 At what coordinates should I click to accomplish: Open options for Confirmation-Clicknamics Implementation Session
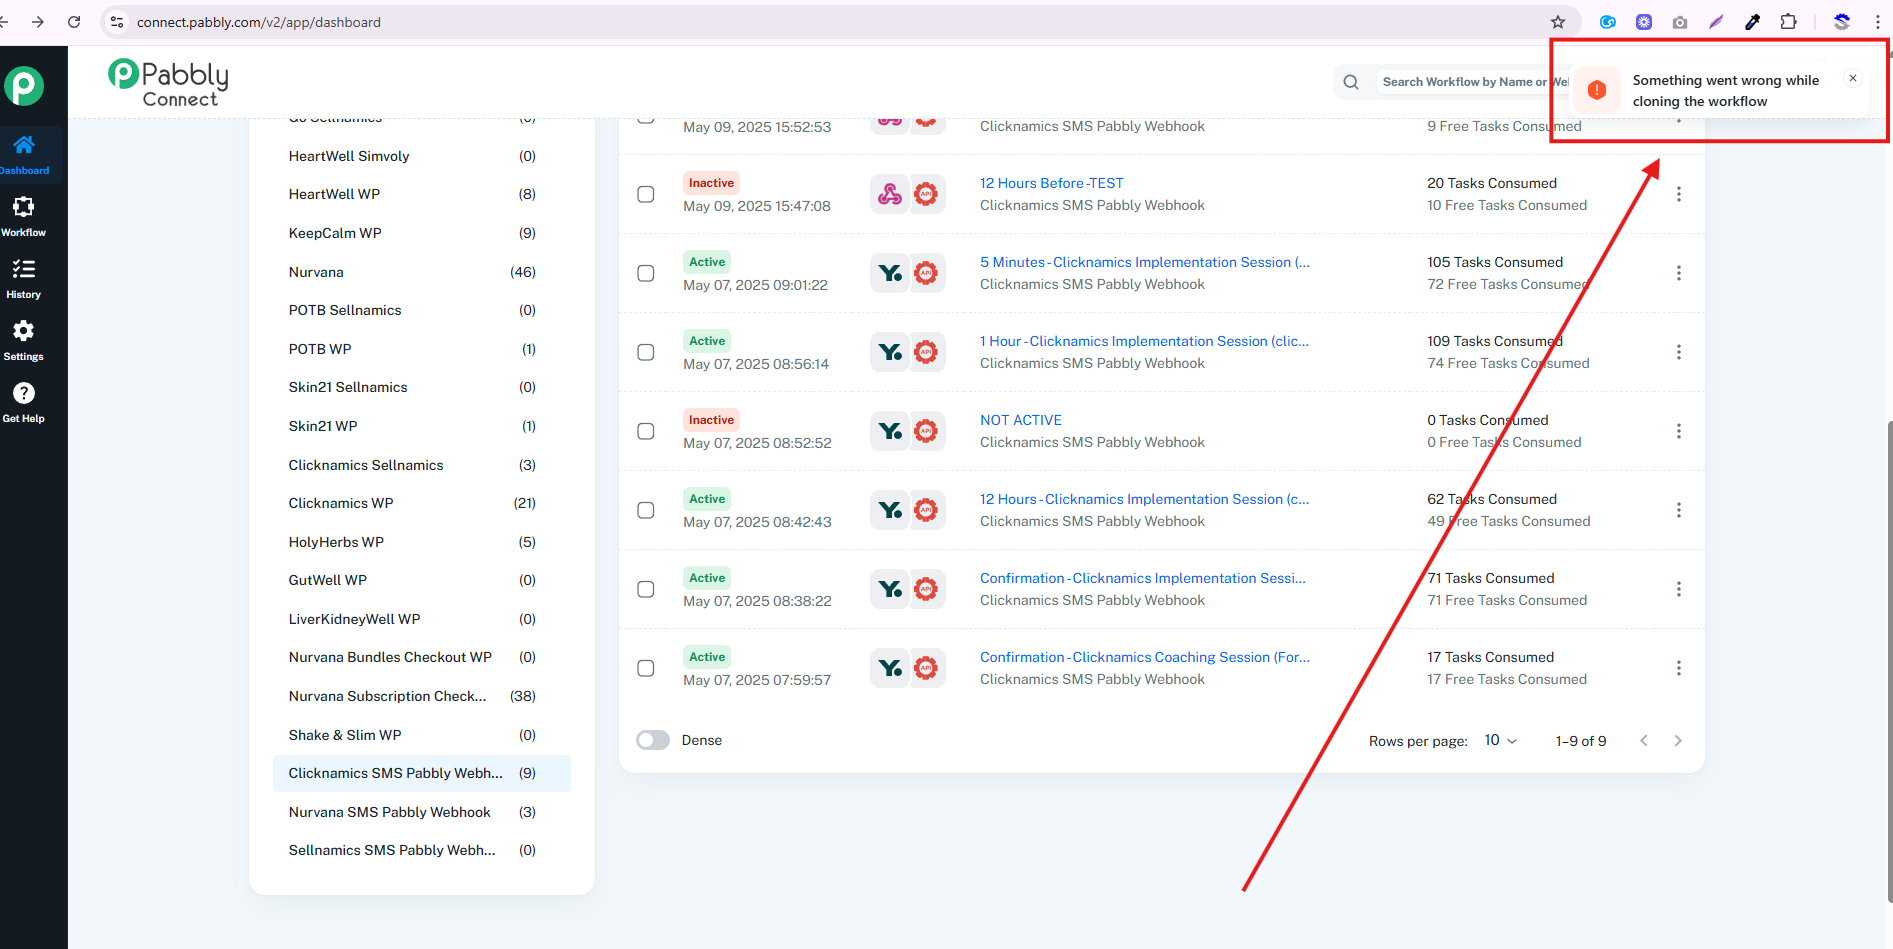[1679, 589]
